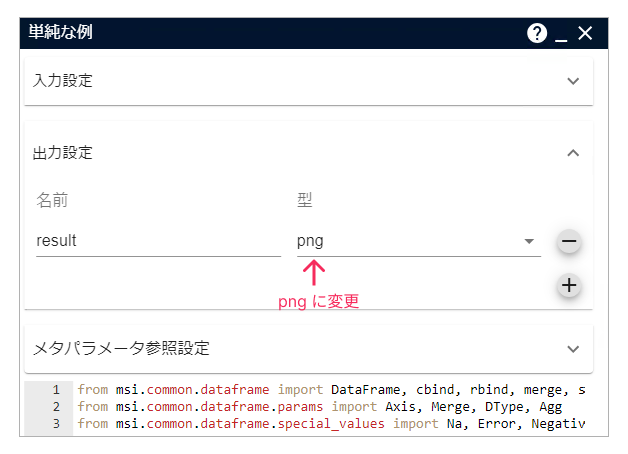
Task: Open the help question mark icon
Action: tap(537, 33)
